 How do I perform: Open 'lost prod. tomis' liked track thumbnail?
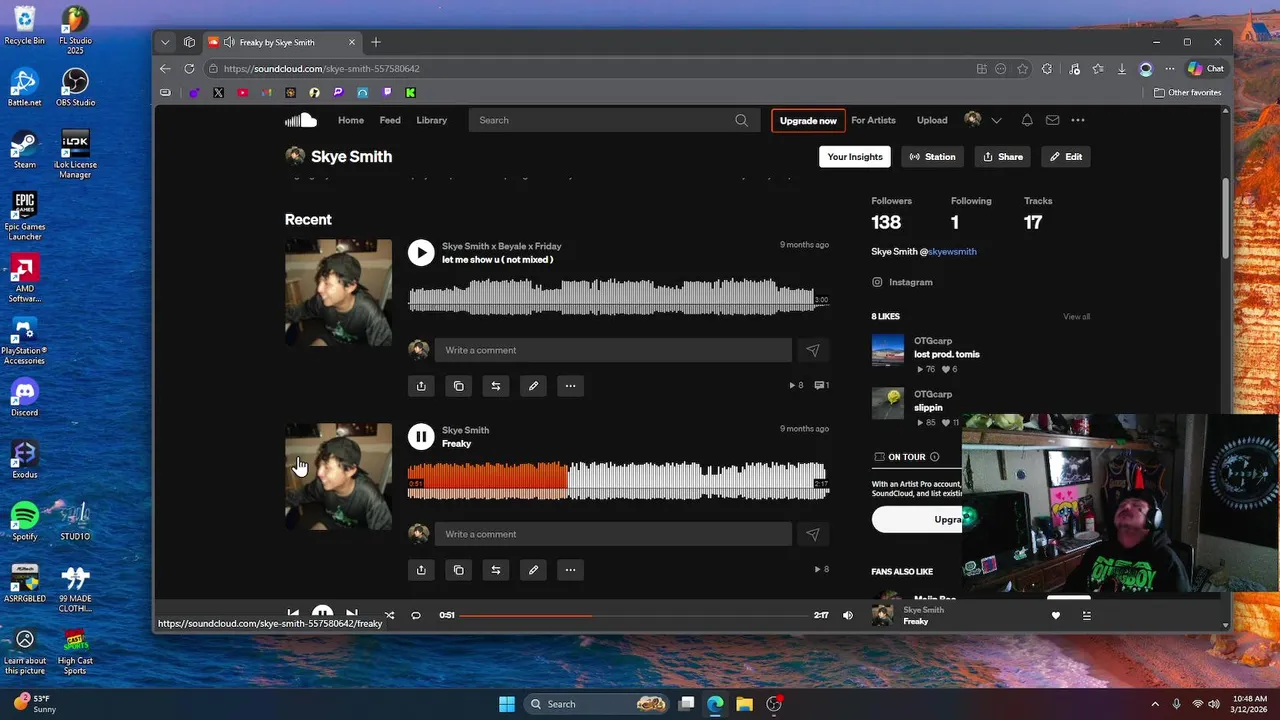pyautogui.click(x=888, y=350)
